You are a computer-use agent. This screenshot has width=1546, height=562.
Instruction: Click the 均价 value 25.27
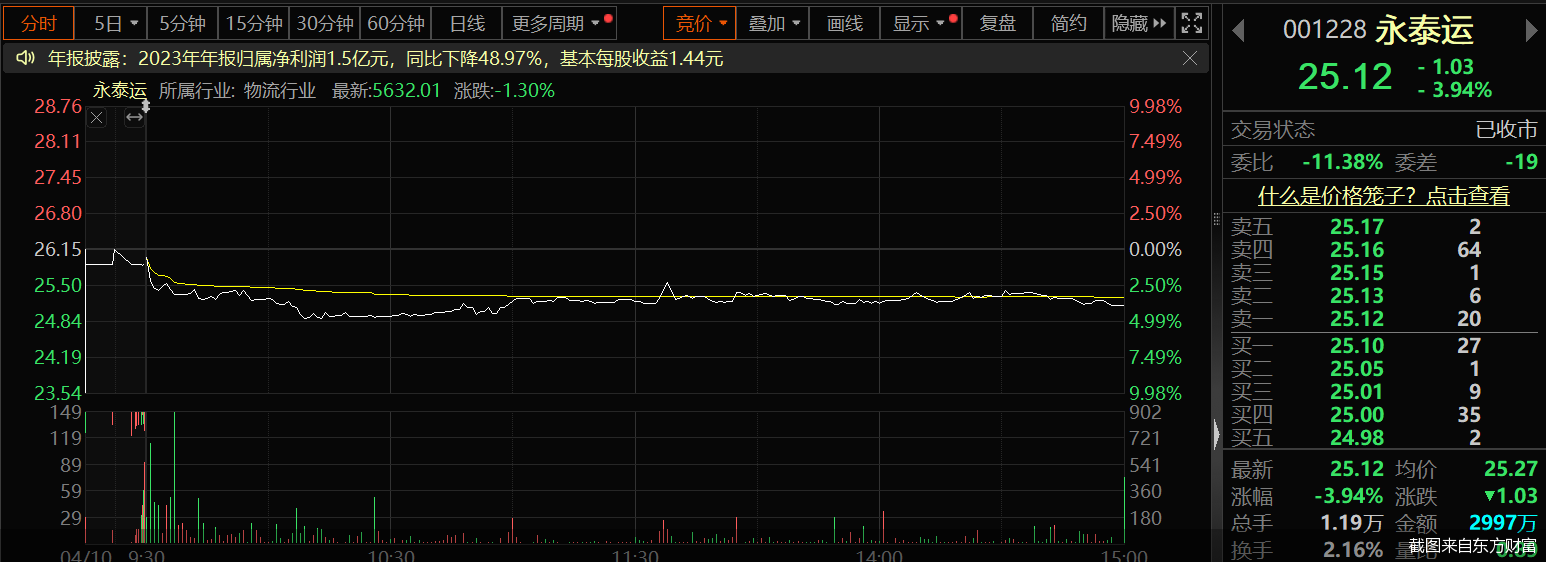1510,469
